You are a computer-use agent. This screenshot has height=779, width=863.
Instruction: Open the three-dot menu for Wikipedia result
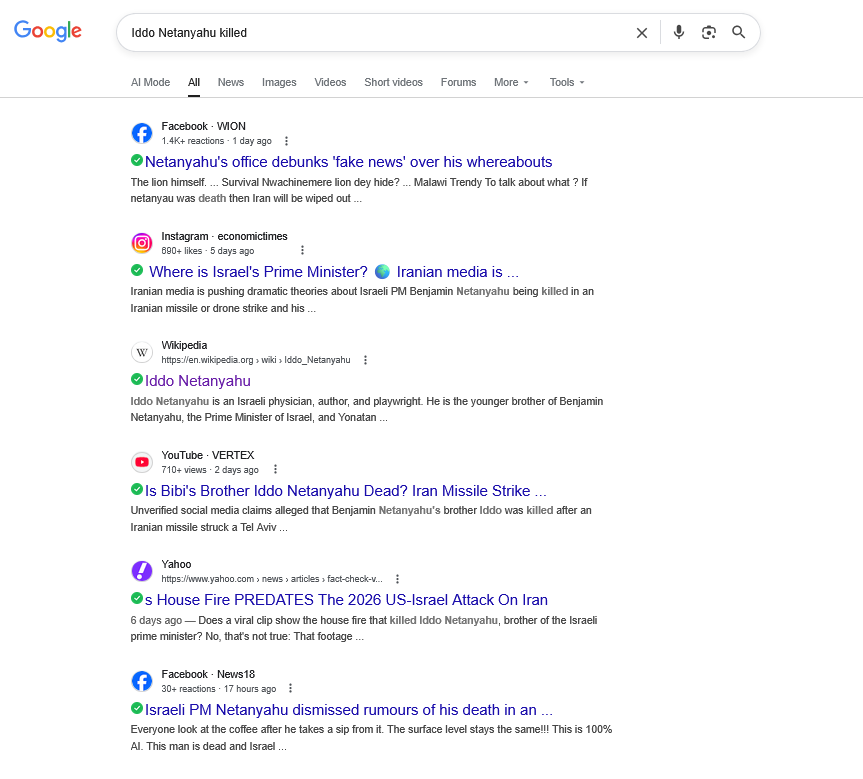coord(365,360)
